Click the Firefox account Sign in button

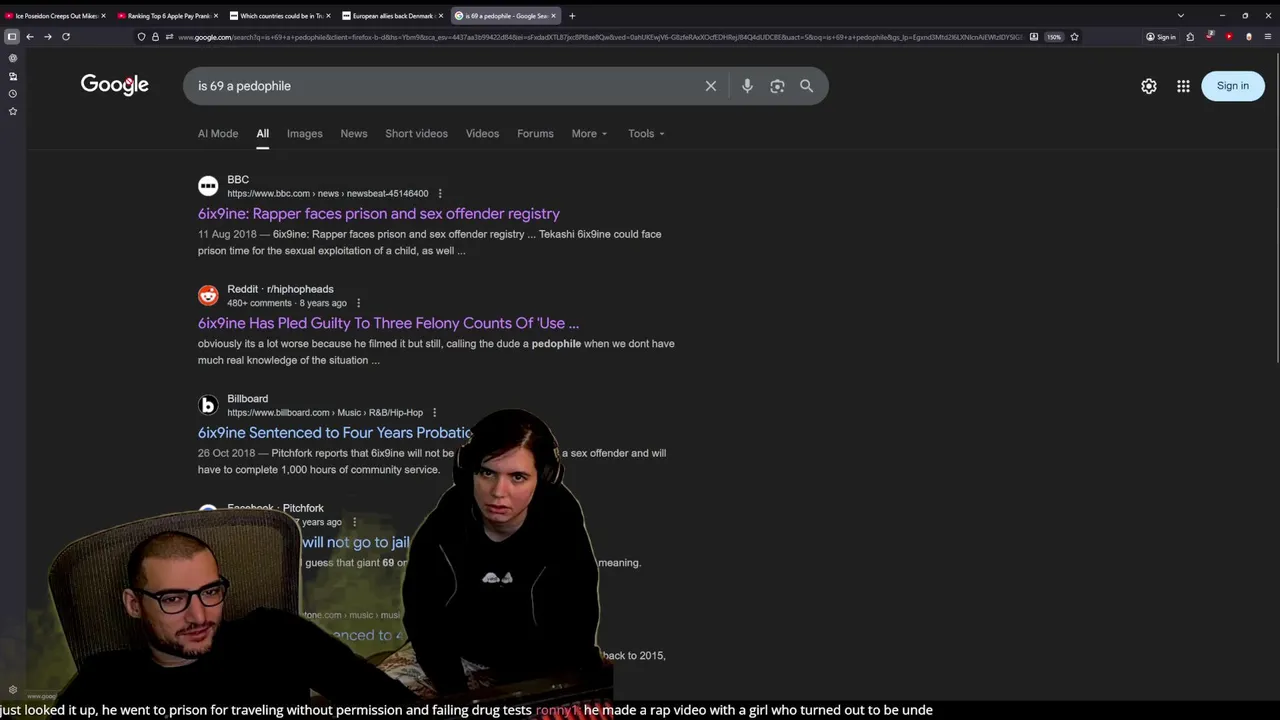coord(1161,37)
